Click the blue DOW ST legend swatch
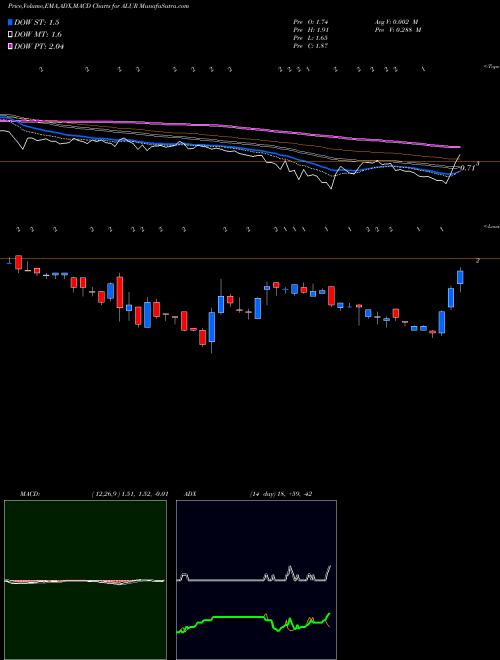Screen dimensions: 500x660 pyautogui.click(x=11, y=22)
